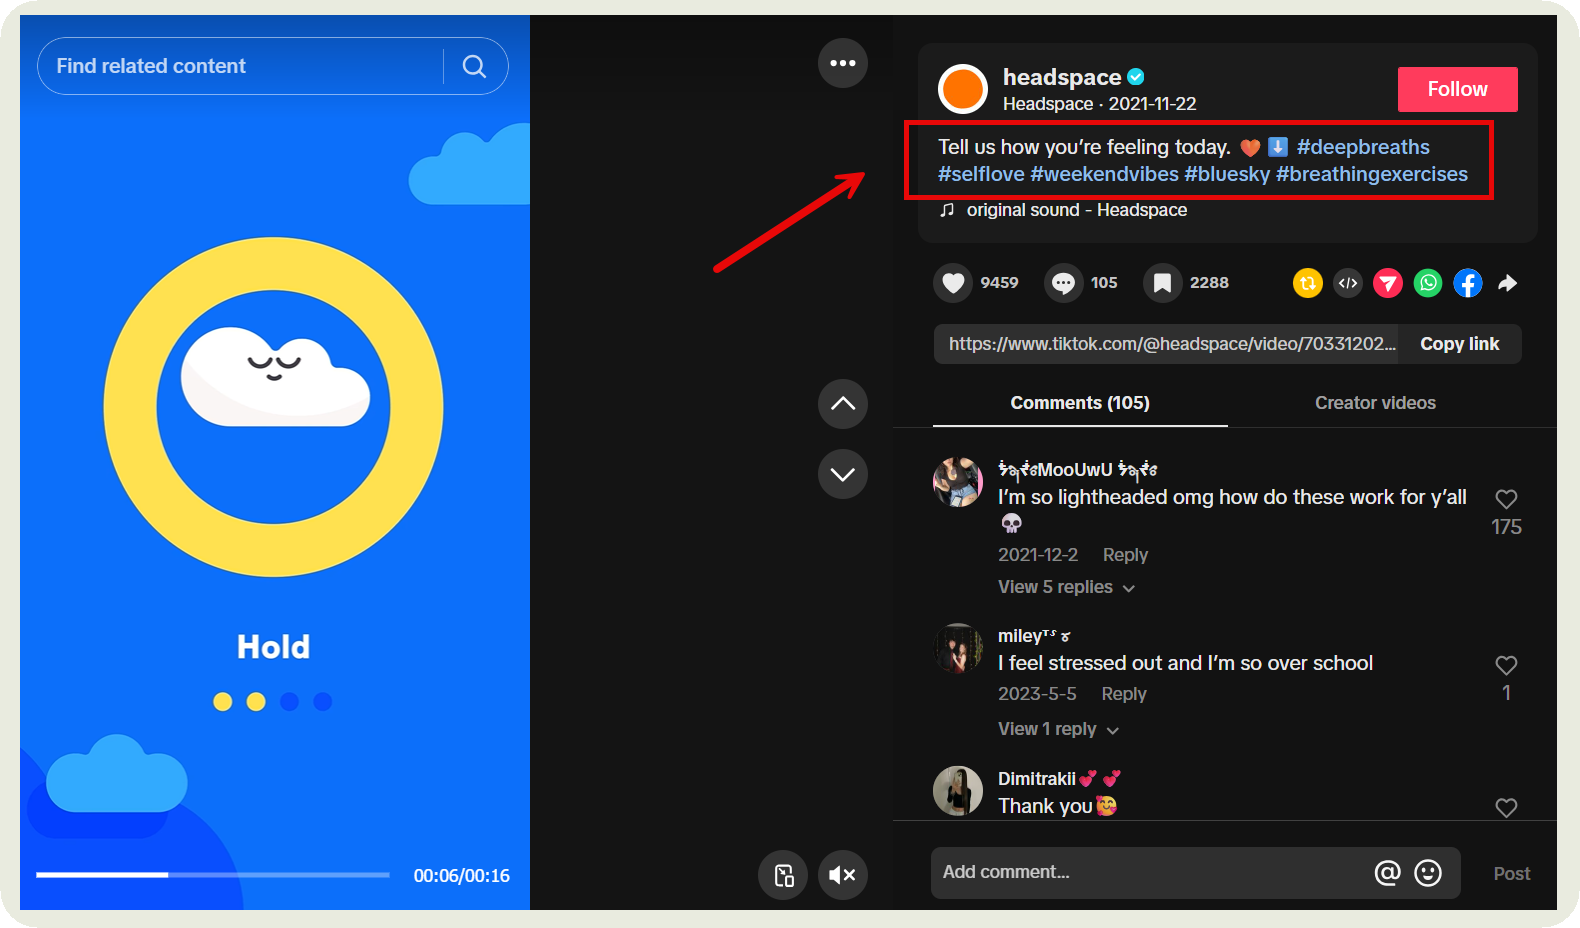Click the red send to friends icon
The image size is (1580, 928).
pyautogui.click(x=1388, y=284)
